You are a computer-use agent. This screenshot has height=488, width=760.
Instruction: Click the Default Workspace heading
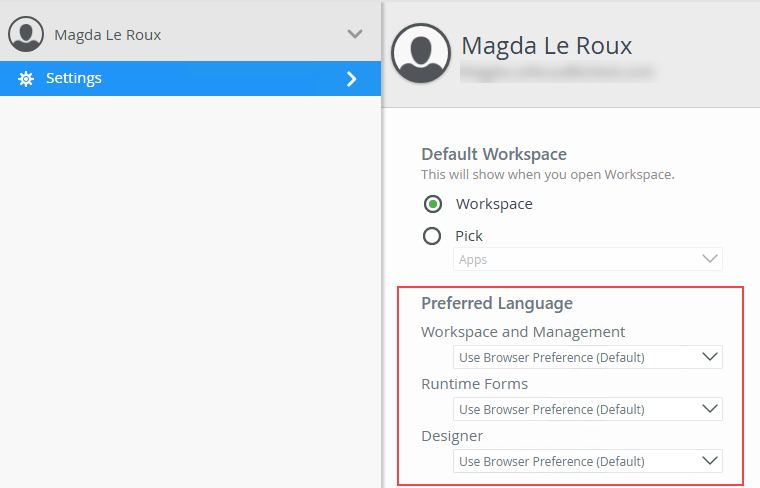click(x=494, y=154)
